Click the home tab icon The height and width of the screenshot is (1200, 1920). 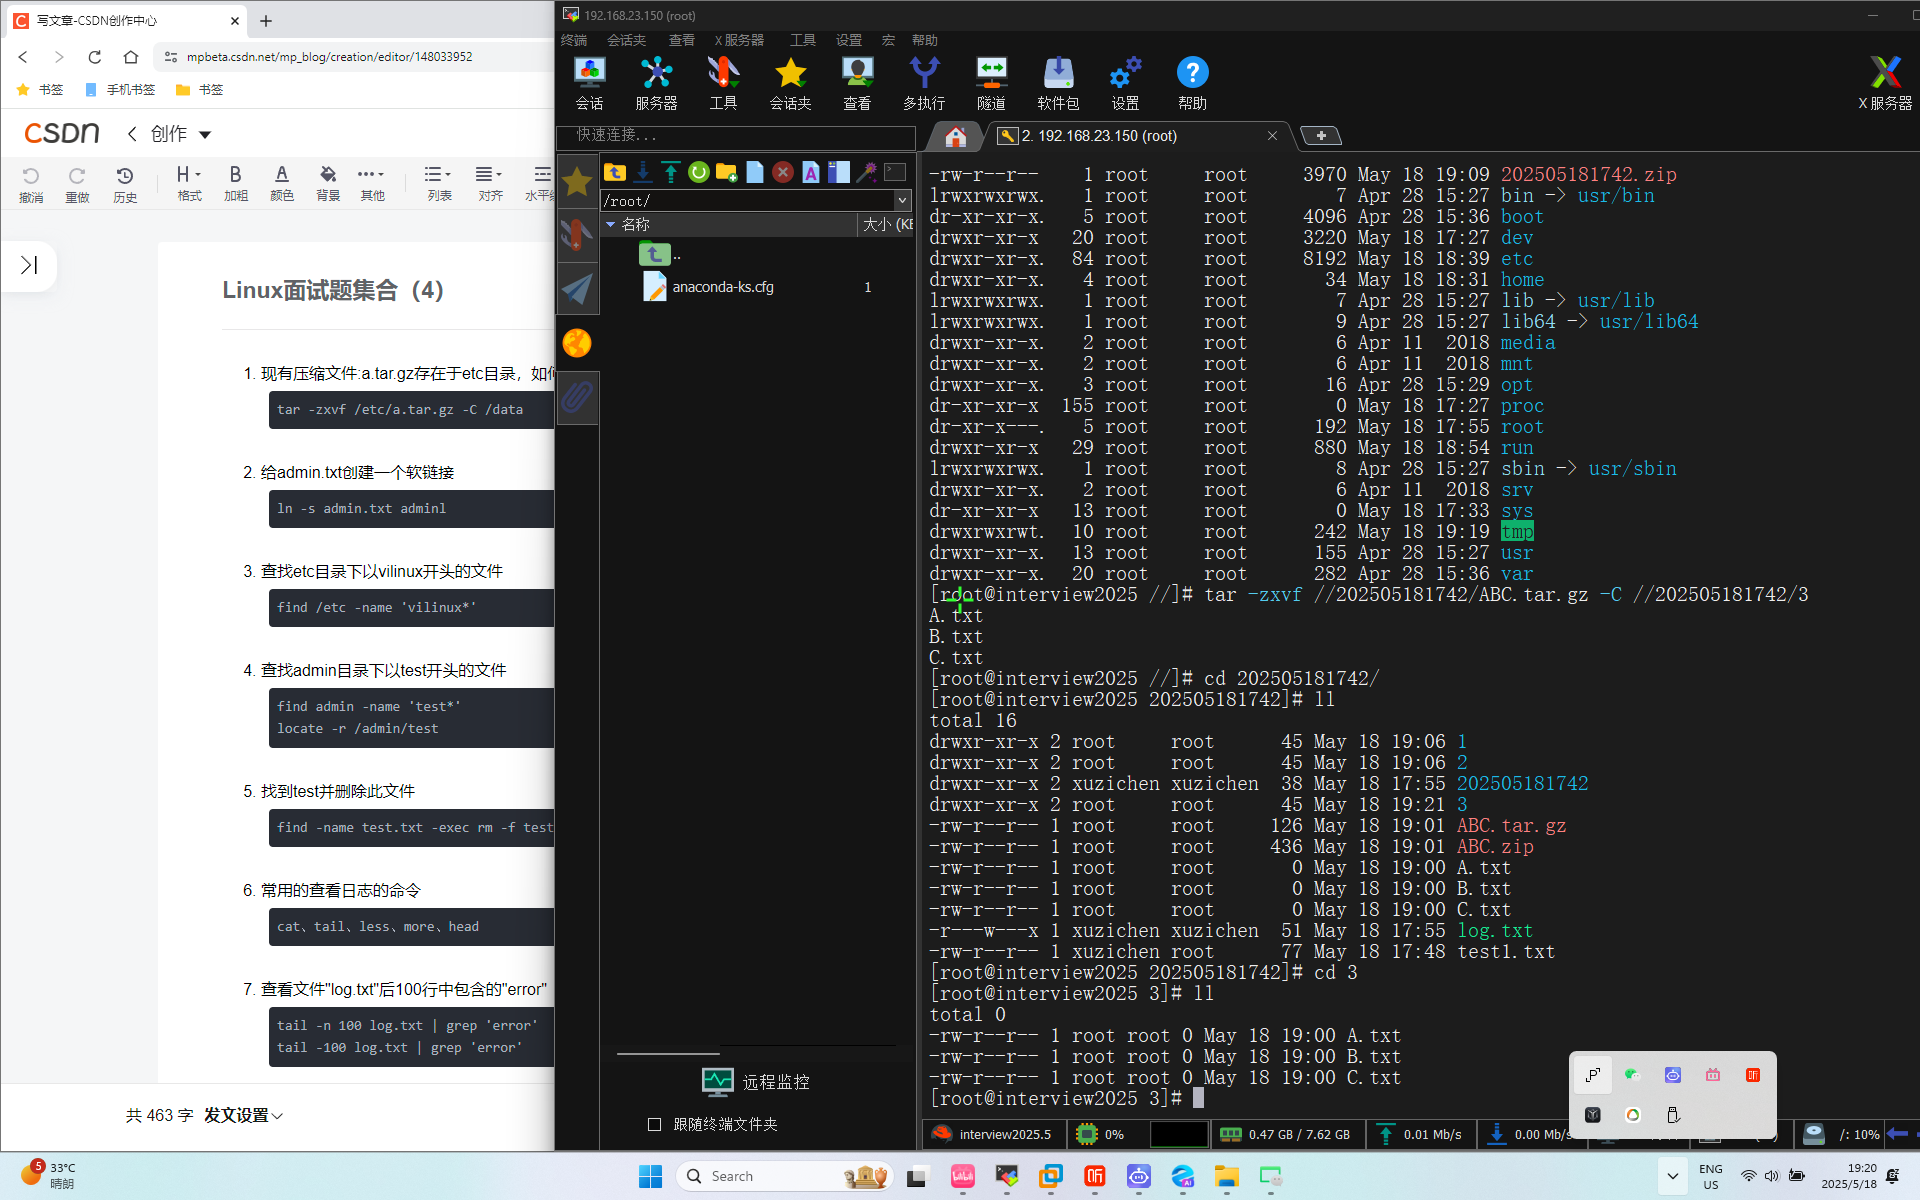[955, 136]
